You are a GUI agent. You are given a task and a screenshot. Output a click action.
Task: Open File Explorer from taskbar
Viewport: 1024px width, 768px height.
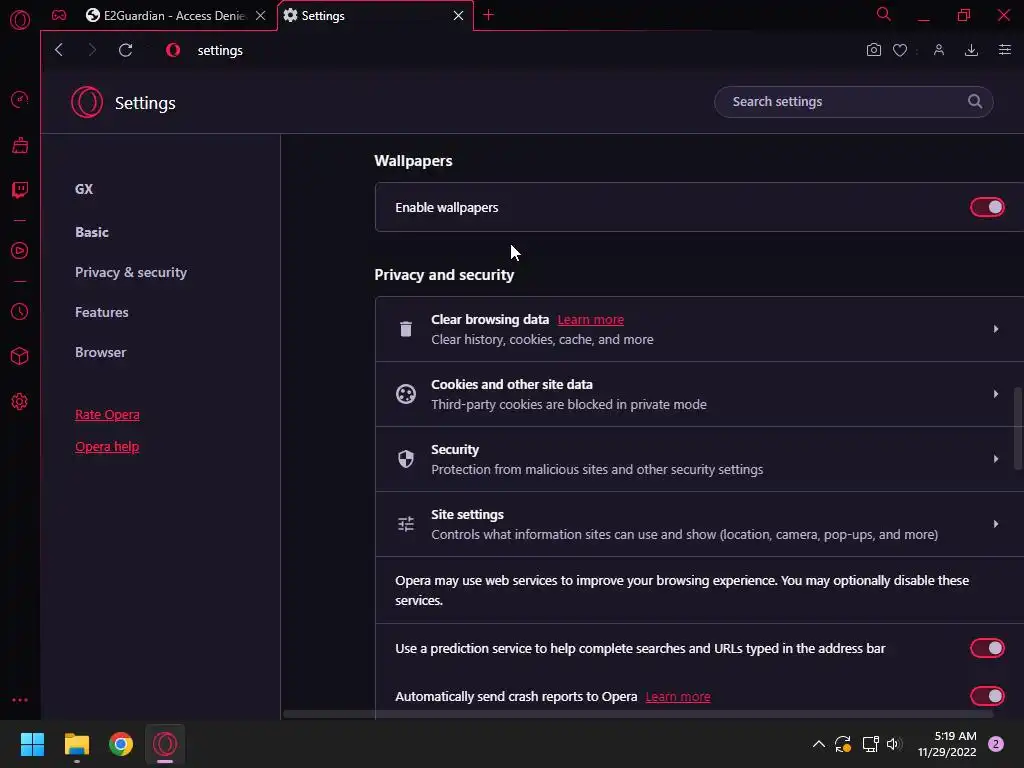[76, 744]
